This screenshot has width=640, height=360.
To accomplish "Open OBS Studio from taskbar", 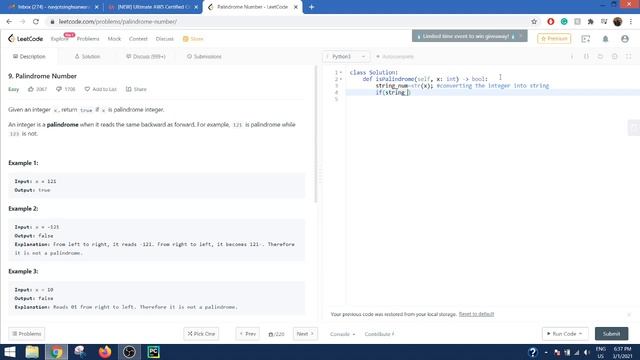I will [x=129, y=352].
